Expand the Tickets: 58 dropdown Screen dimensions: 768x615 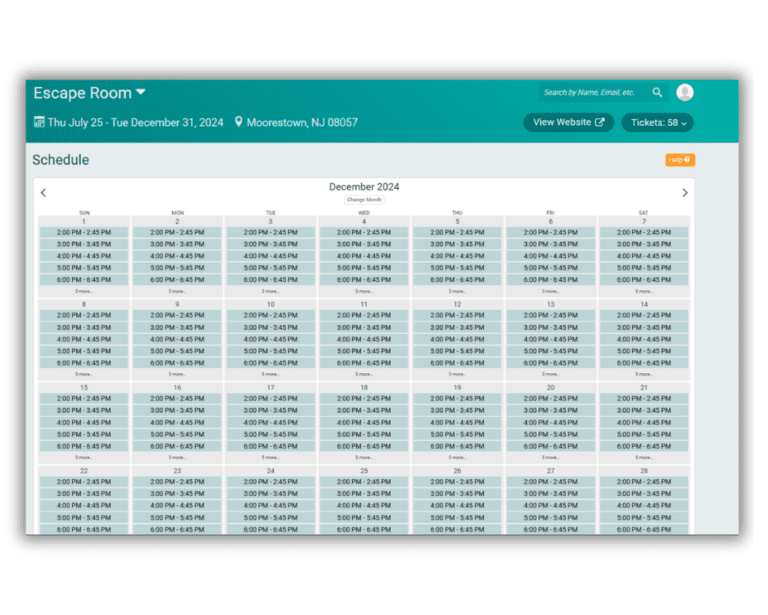coord(657,122)
